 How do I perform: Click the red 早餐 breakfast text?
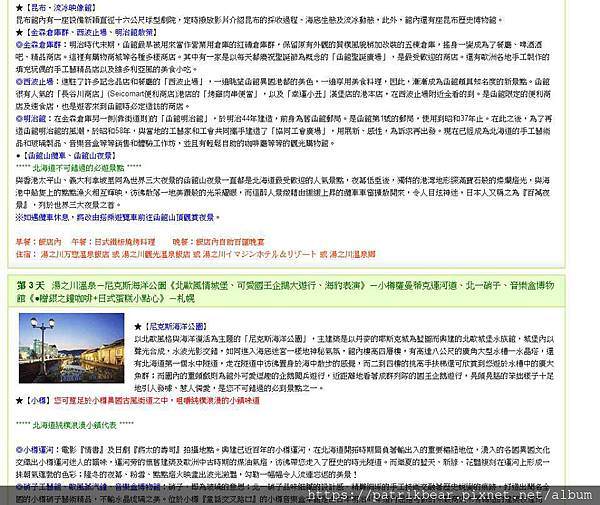click(39, 242)
